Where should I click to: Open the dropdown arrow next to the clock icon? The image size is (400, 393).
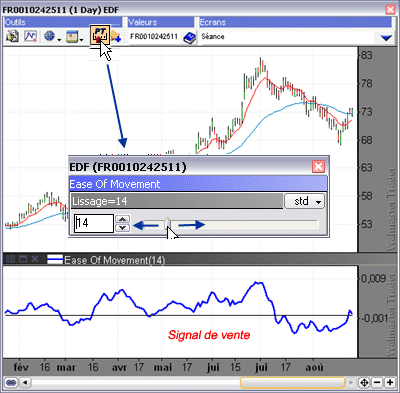click(x=59, y=40)
